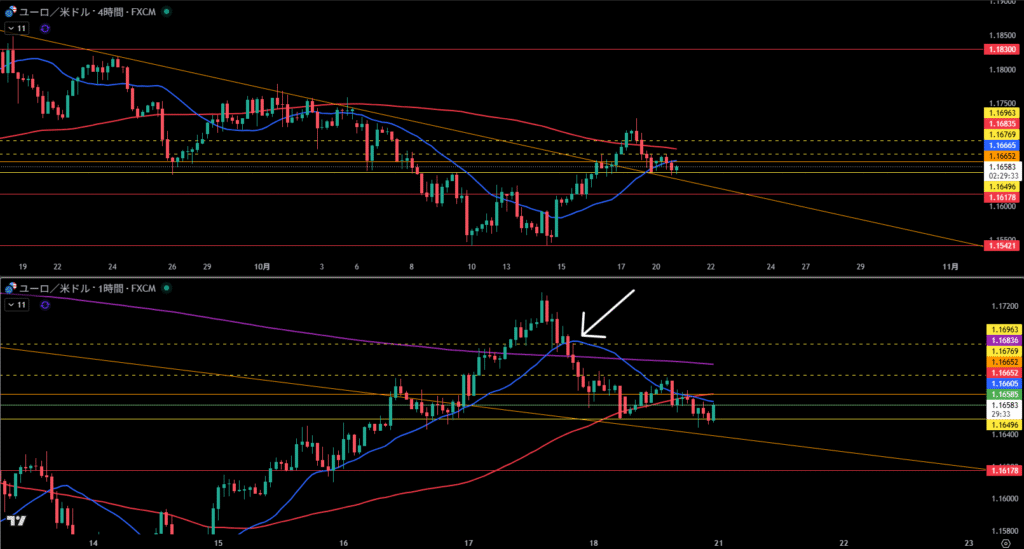This screenshot has height=549, width=1024.
Task: Click the 1.16178 red price label on the 1-hour chart
Action: pyautogui.click(x=1003, y=470)
